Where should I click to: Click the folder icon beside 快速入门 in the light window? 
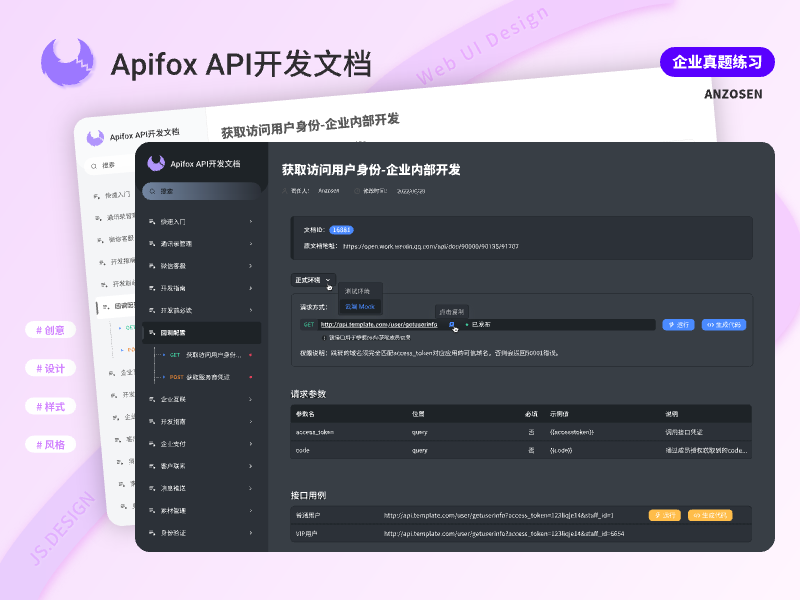96,196
